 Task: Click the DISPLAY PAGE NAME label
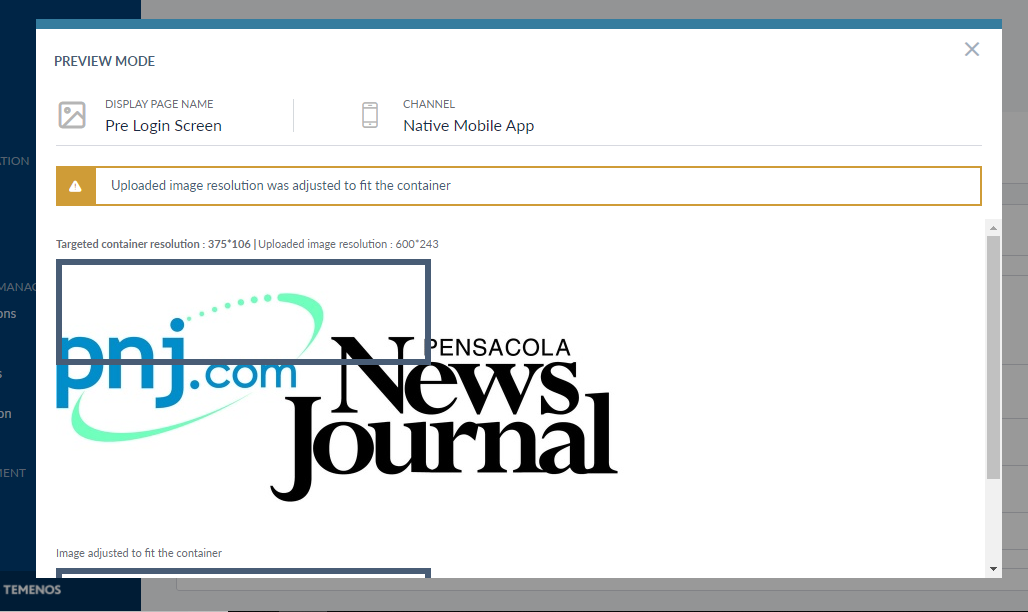[159, 104]
